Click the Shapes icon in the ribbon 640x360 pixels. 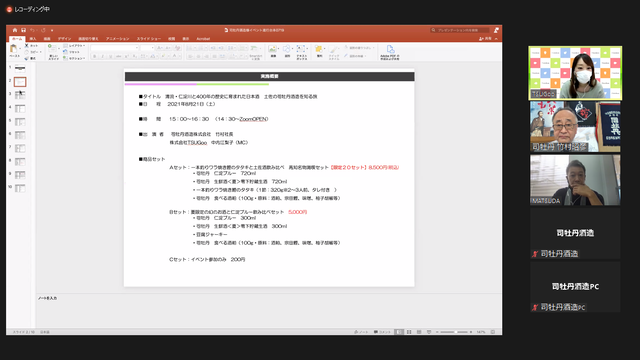coord(287,49)
